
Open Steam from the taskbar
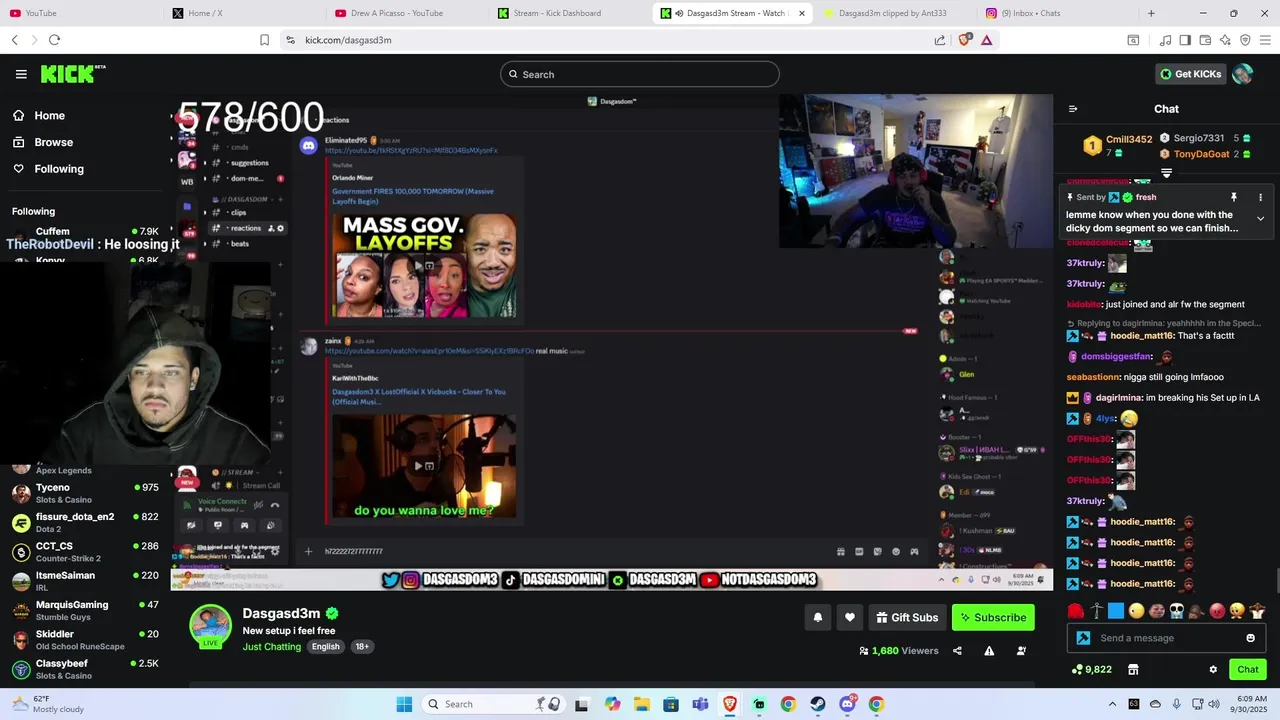tap(818, 704)
